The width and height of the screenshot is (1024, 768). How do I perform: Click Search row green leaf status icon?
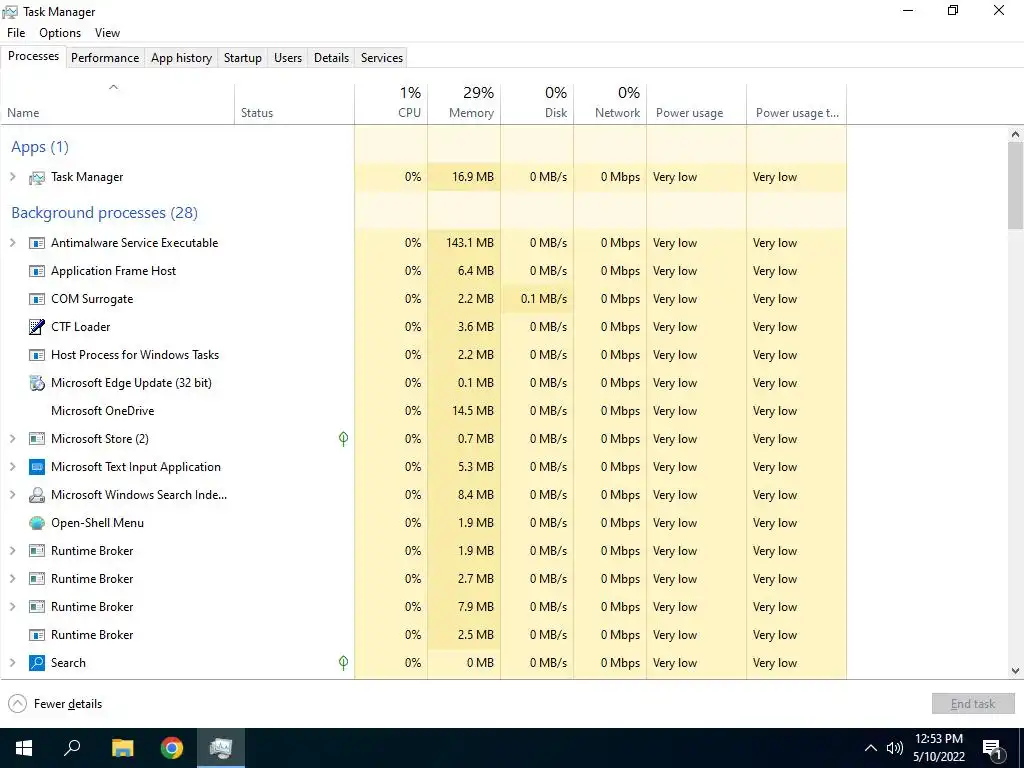click(x=344, y=663)
